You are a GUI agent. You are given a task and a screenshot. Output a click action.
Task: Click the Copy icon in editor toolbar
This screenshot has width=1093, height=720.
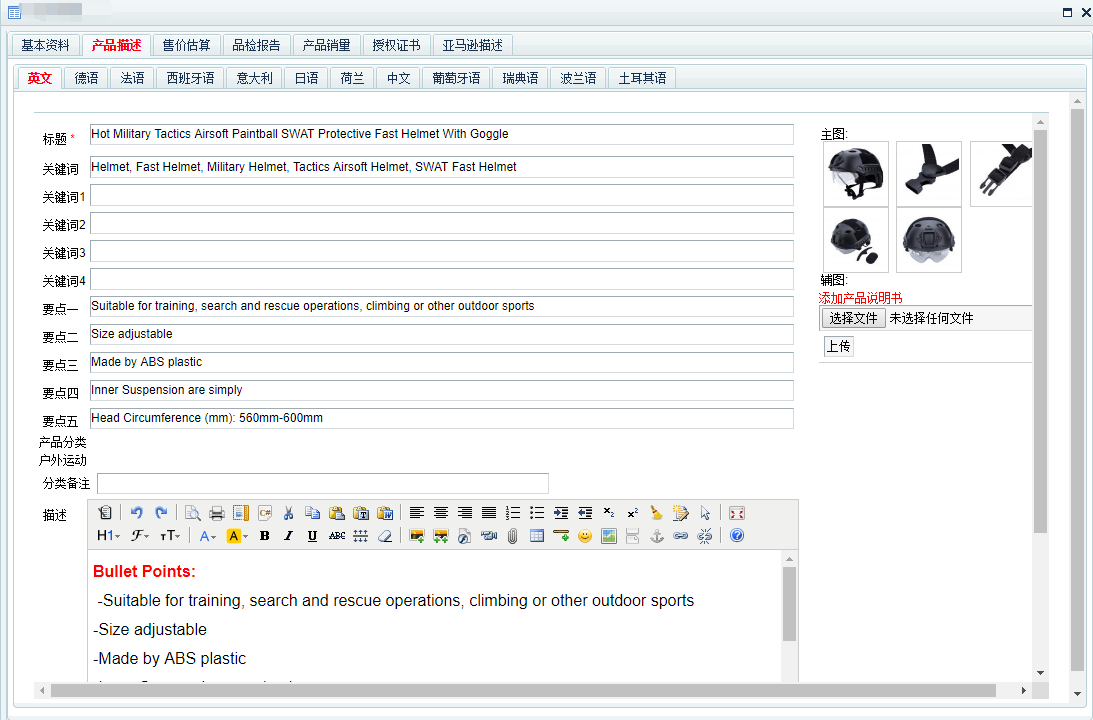tap(313, 513)
